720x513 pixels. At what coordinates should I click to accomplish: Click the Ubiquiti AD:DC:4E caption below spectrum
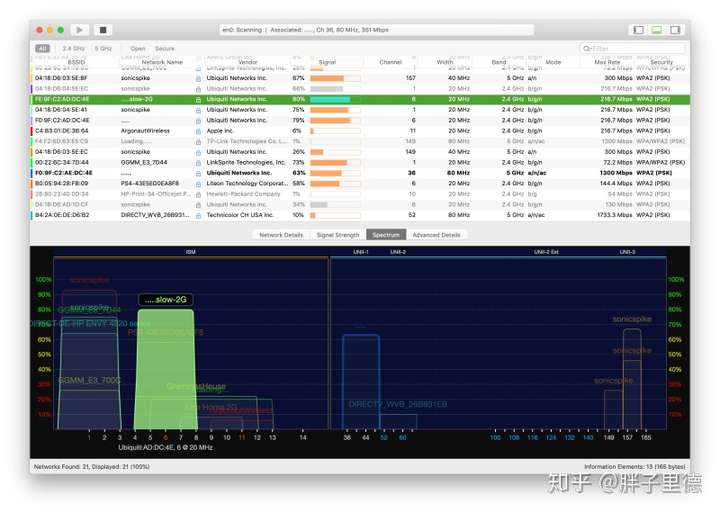[x=165, y=447]
